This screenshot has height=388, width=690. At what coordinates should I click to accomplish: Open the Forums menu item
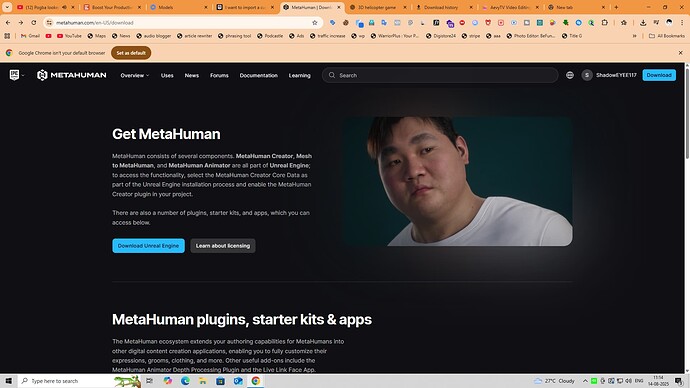(x=219, y=75)
